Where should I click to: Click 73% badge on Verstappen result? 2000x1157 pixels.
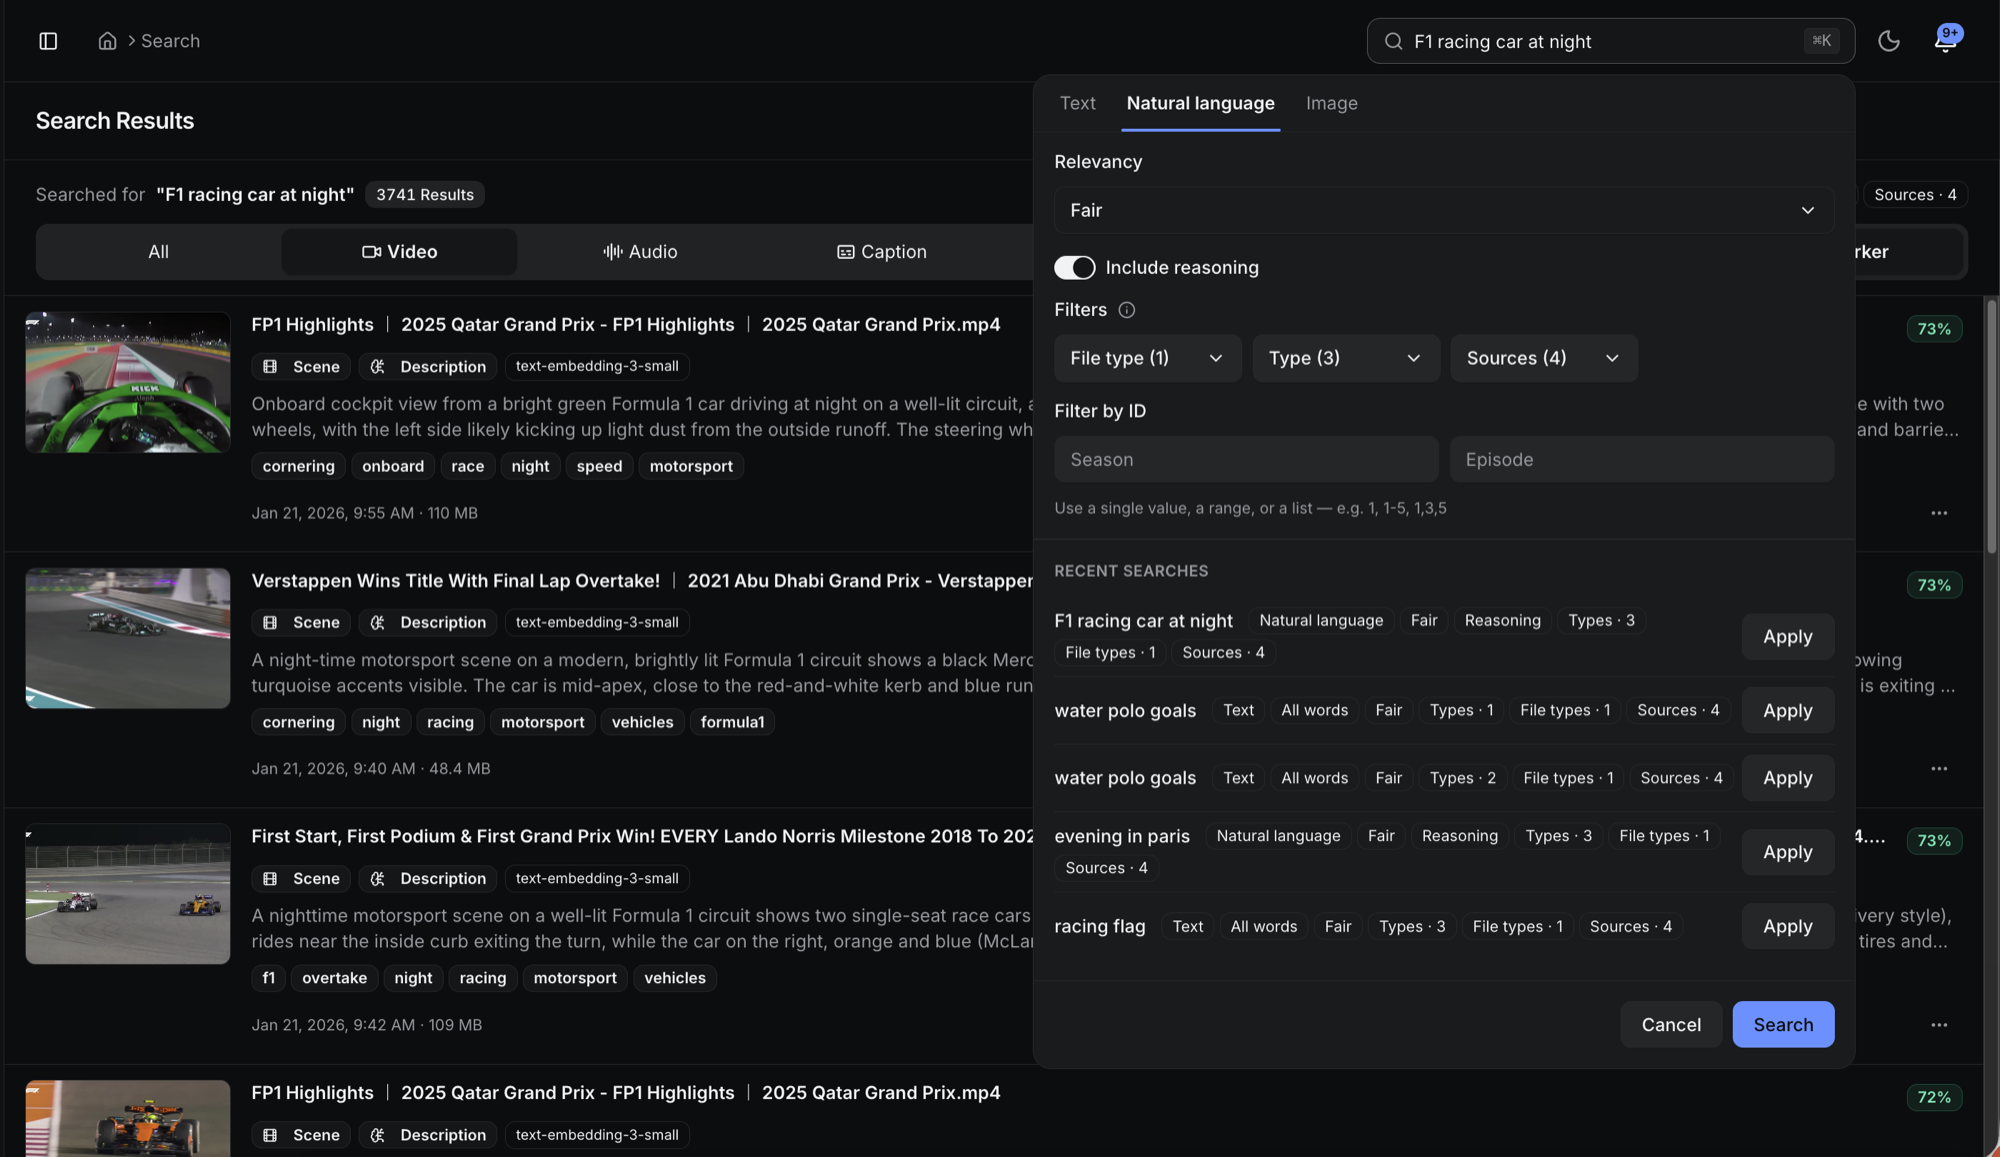pos(1934,585)
